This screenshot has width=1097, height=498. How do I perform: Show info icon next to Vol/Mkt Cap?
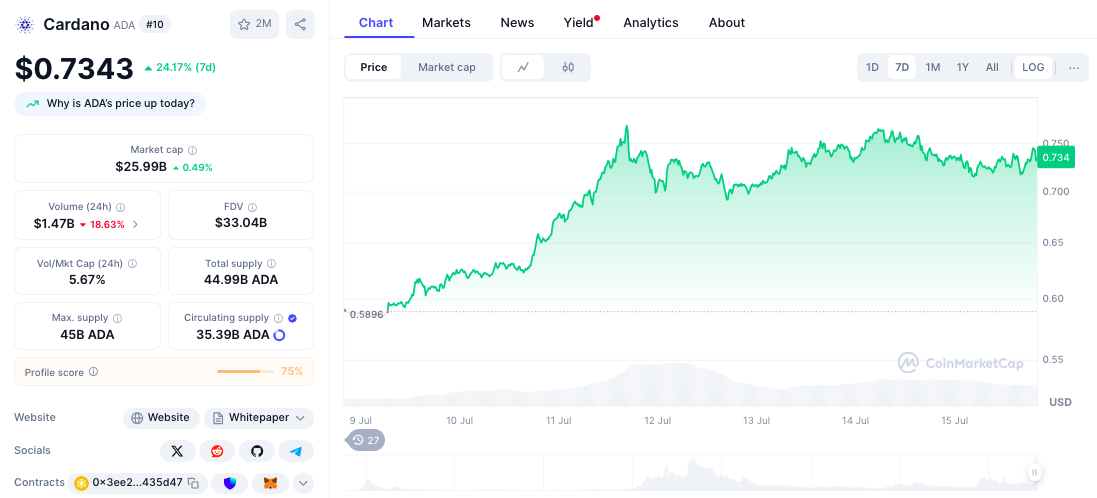coord(132,264)
